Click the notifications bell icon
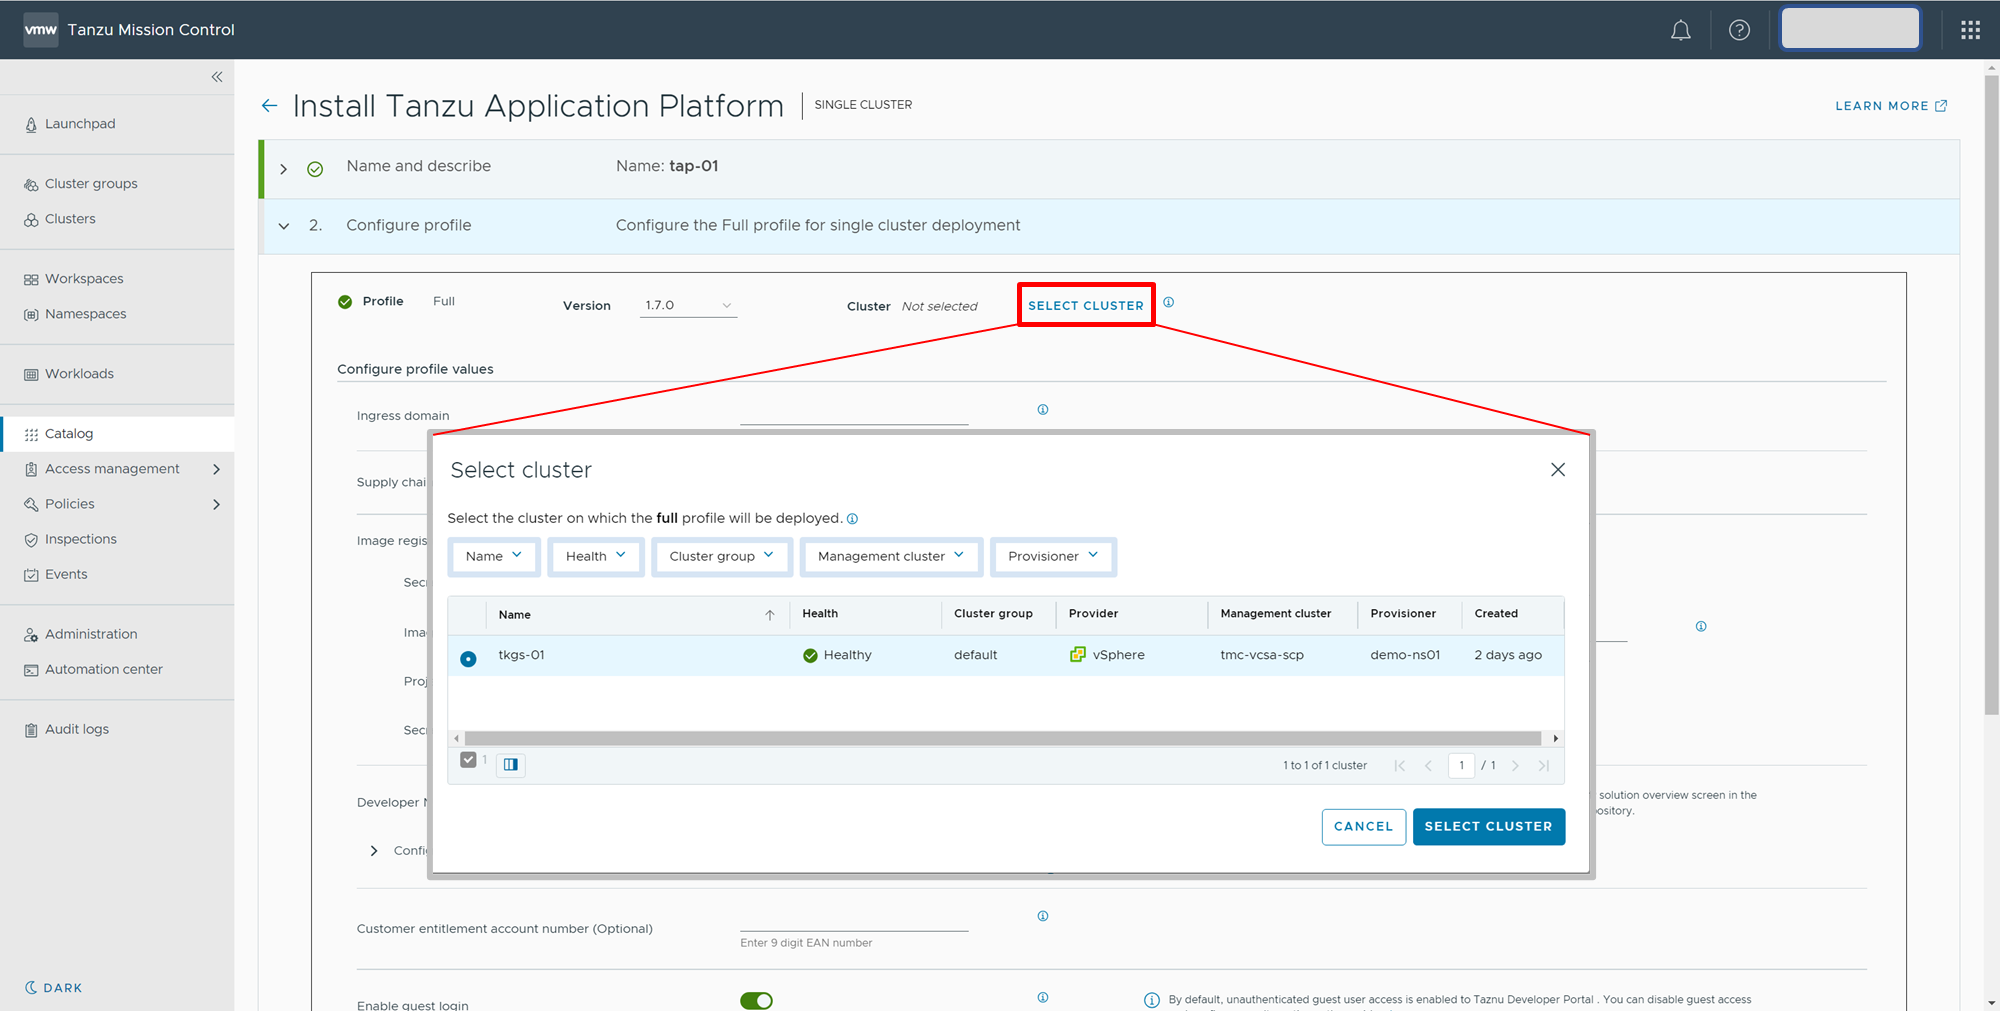This screenshot has height=1011, width=2000. (x=1680, y=30)
